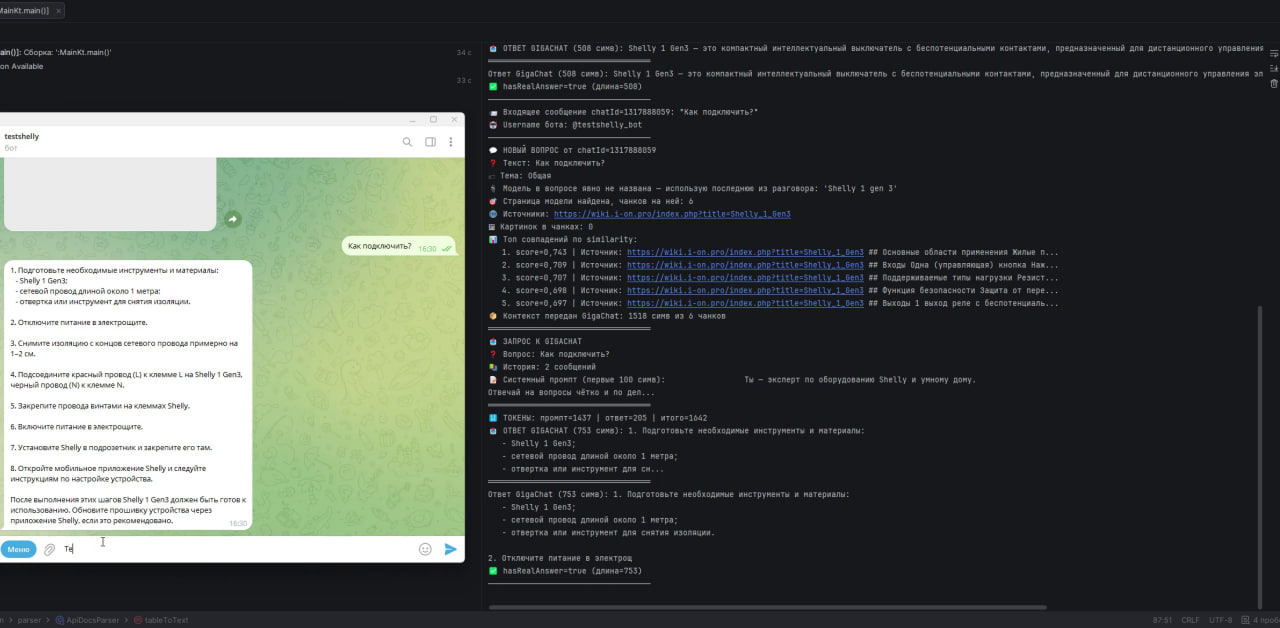The height and width of the screenshot is (628, 1280).
Task: Send the typed Telegram message
Action: (x=450, y=549)
